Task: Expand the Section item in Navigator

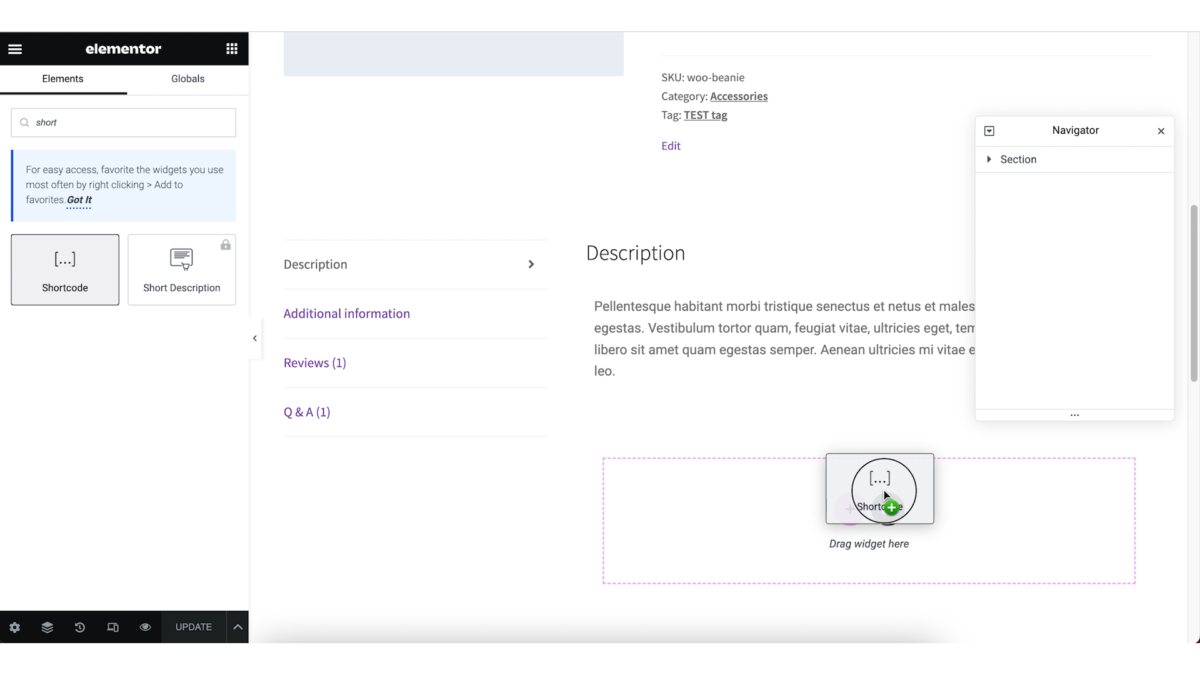Action: [989, 159]
